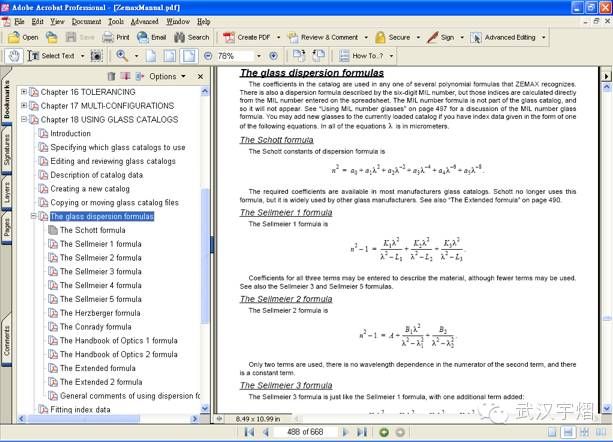Screen dimensions: 613x442
Task: Set the Fit Page view
Action: tap(170, 56)
